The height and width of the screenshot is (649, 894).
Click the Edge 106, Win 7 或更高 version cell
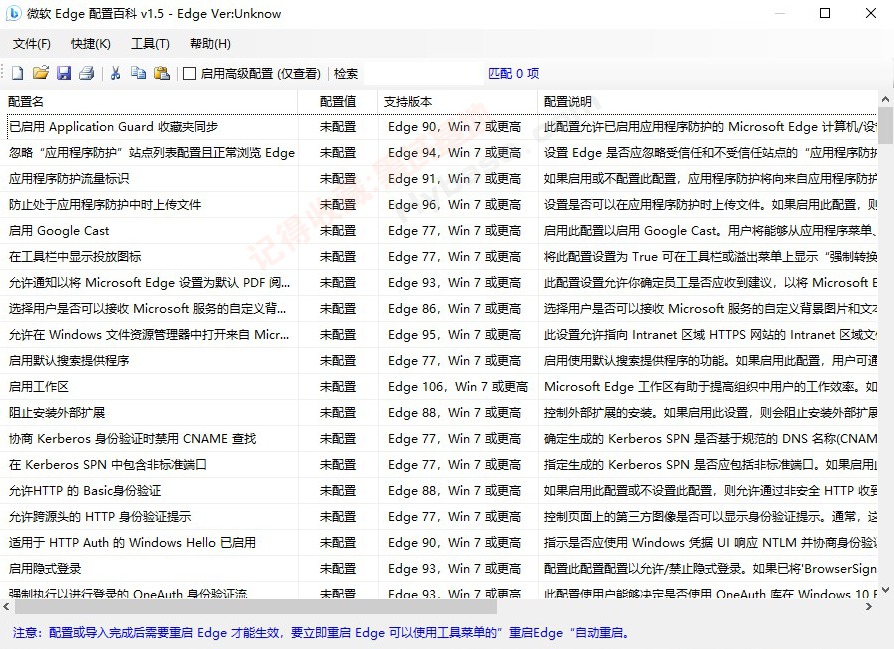(x=458, y=387)
